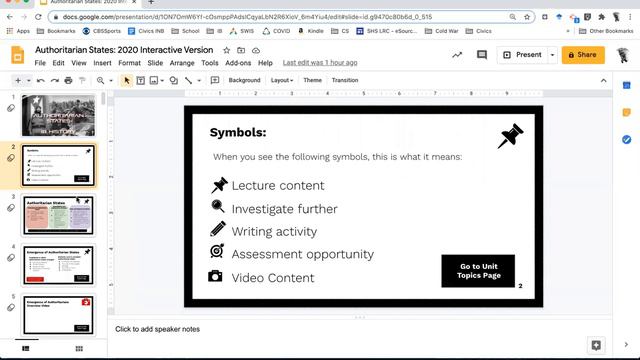Image resolution: width=640 pixels, height=360 pixels.
Task: Click the browser reload button
Action: [38, 17]
